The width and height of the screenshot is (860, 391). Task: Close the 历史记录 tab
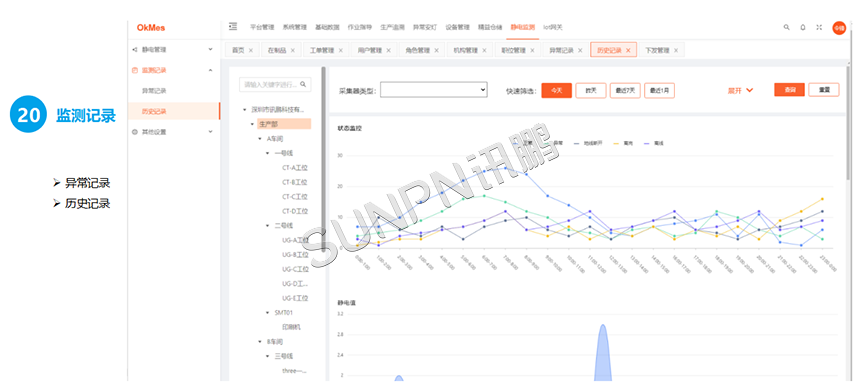click(x=628, y=50)
